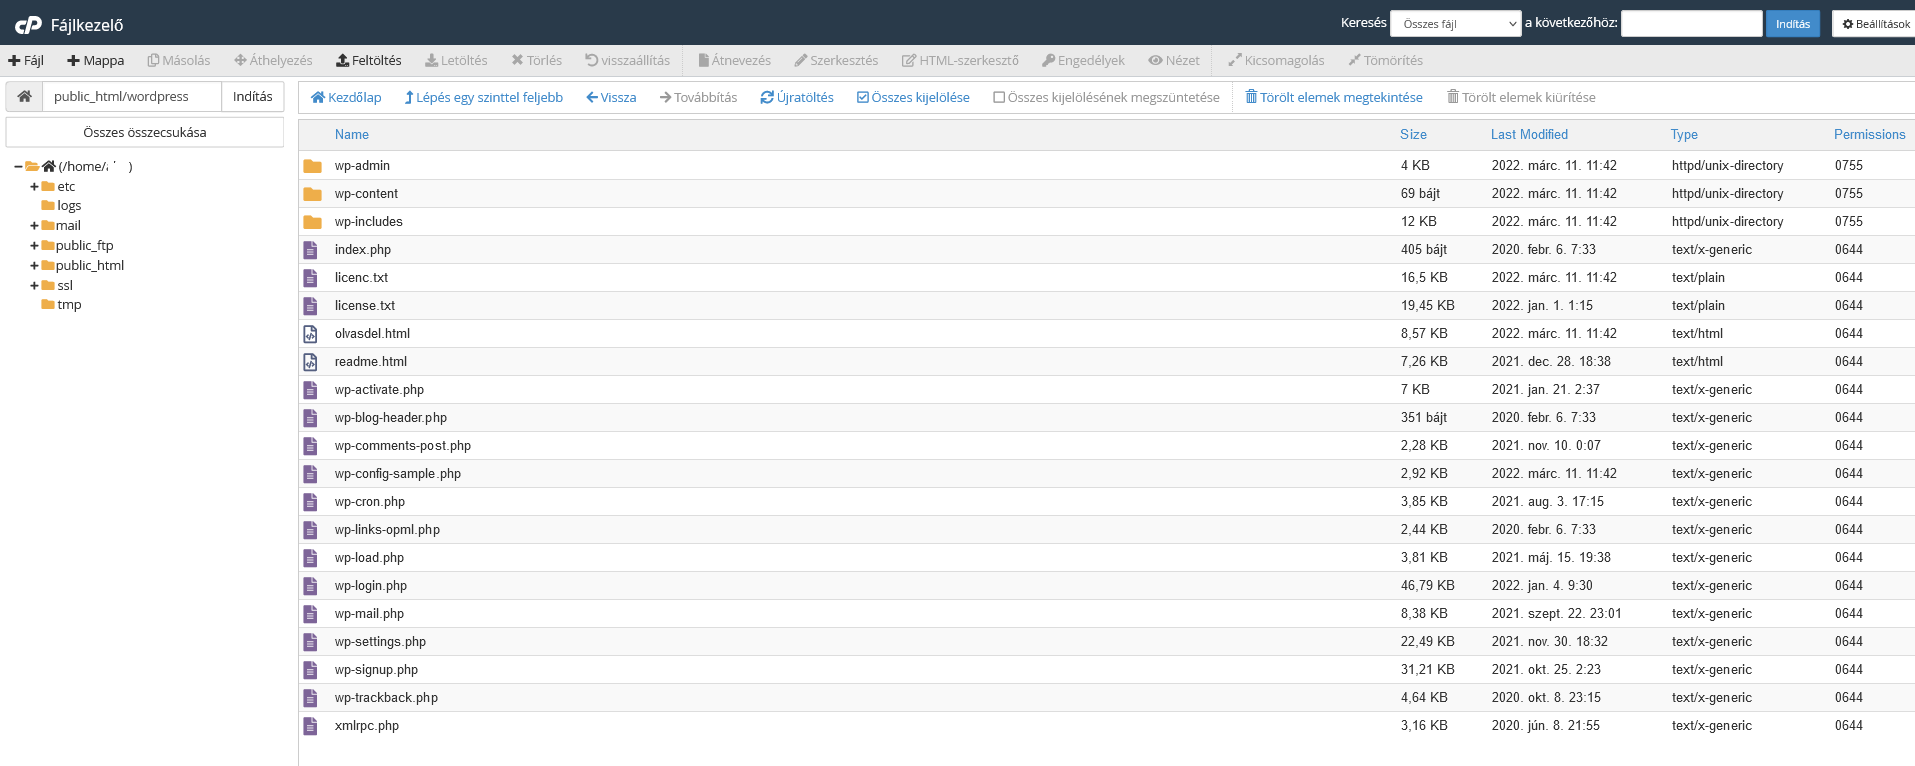1915x766 pixels.
Task: Click Lépés egy szinttel feljebb
Action: (x=483, y=97)
